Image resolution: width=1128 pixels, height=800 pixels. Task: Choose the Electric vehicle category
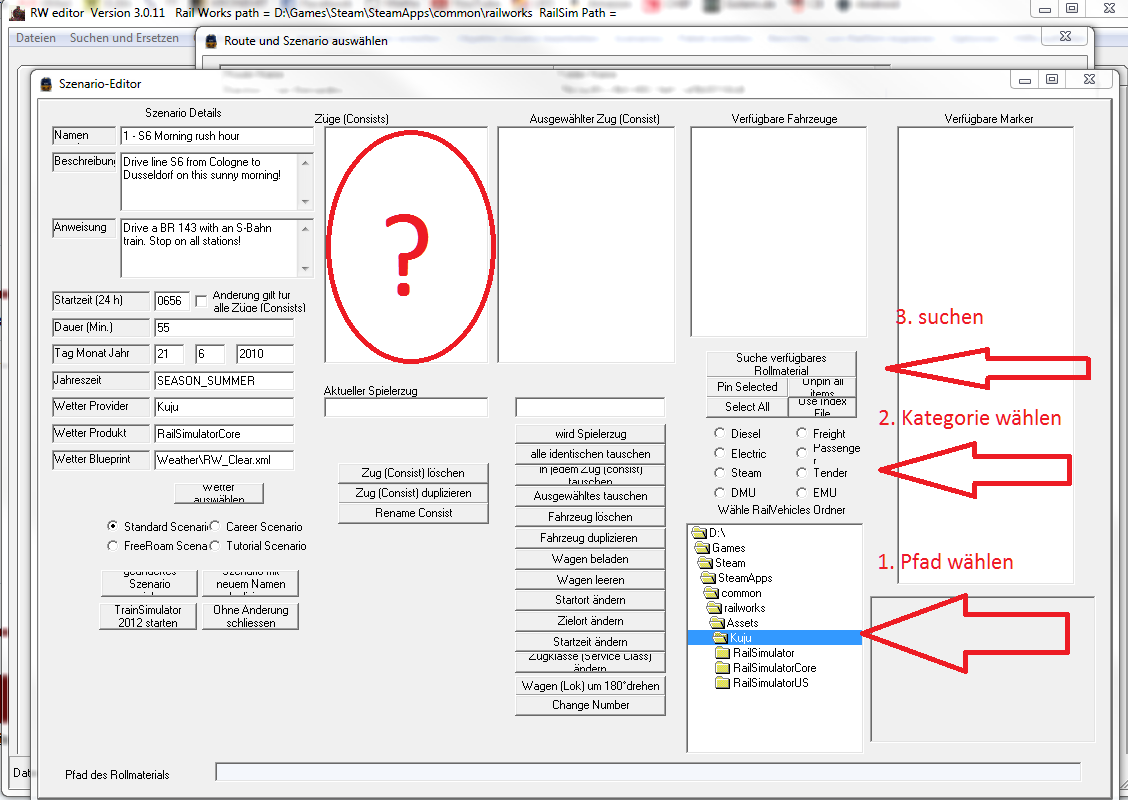(x=720, y=454)
